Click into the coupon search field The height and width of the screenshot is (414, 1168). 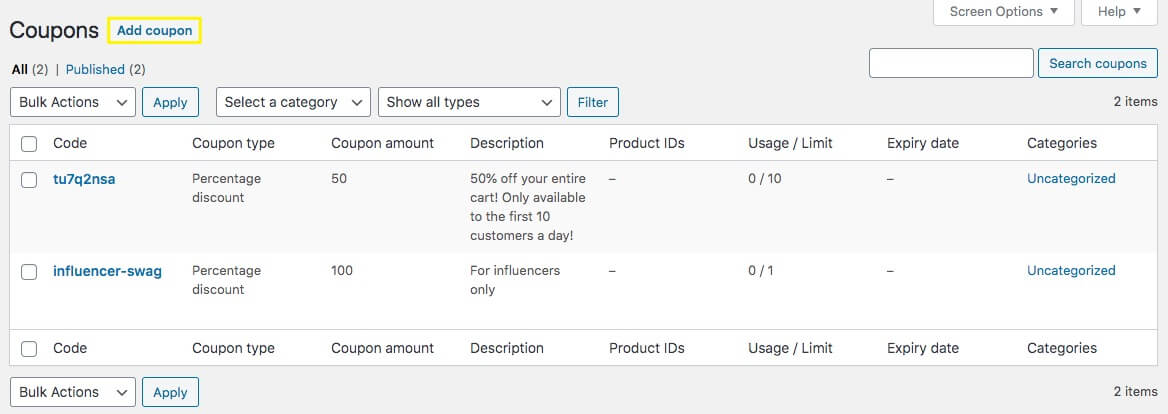(x=950, y=63)
